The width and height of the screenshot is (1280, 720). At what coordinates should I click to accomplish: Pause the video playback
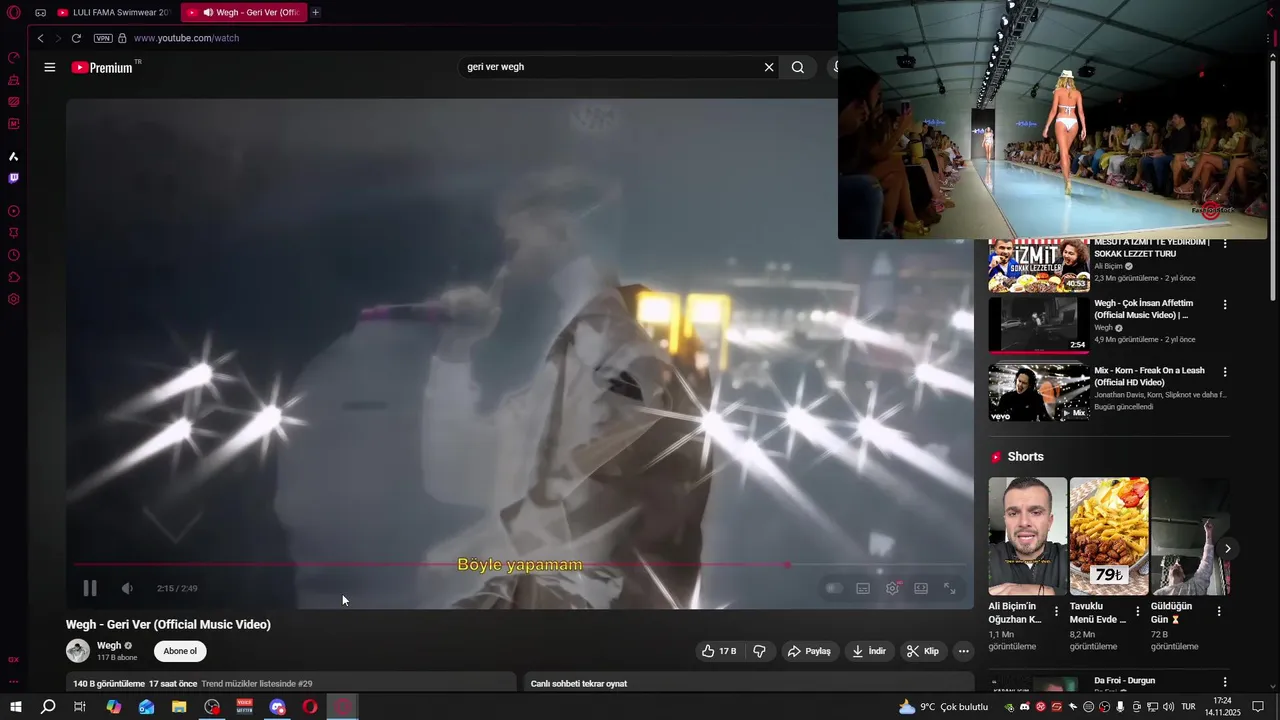[x=90, y=588]
